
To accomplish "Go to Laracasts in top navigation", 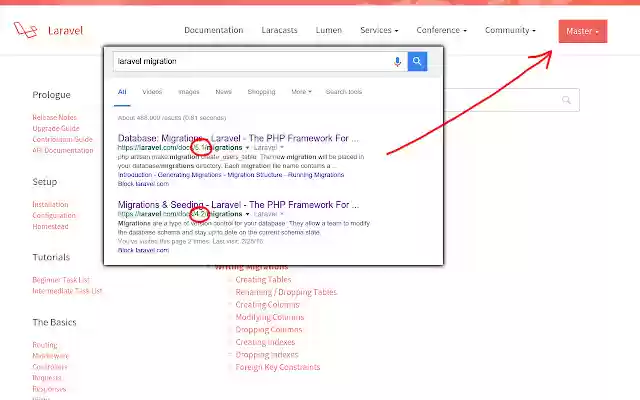I will tap(280, 30).
